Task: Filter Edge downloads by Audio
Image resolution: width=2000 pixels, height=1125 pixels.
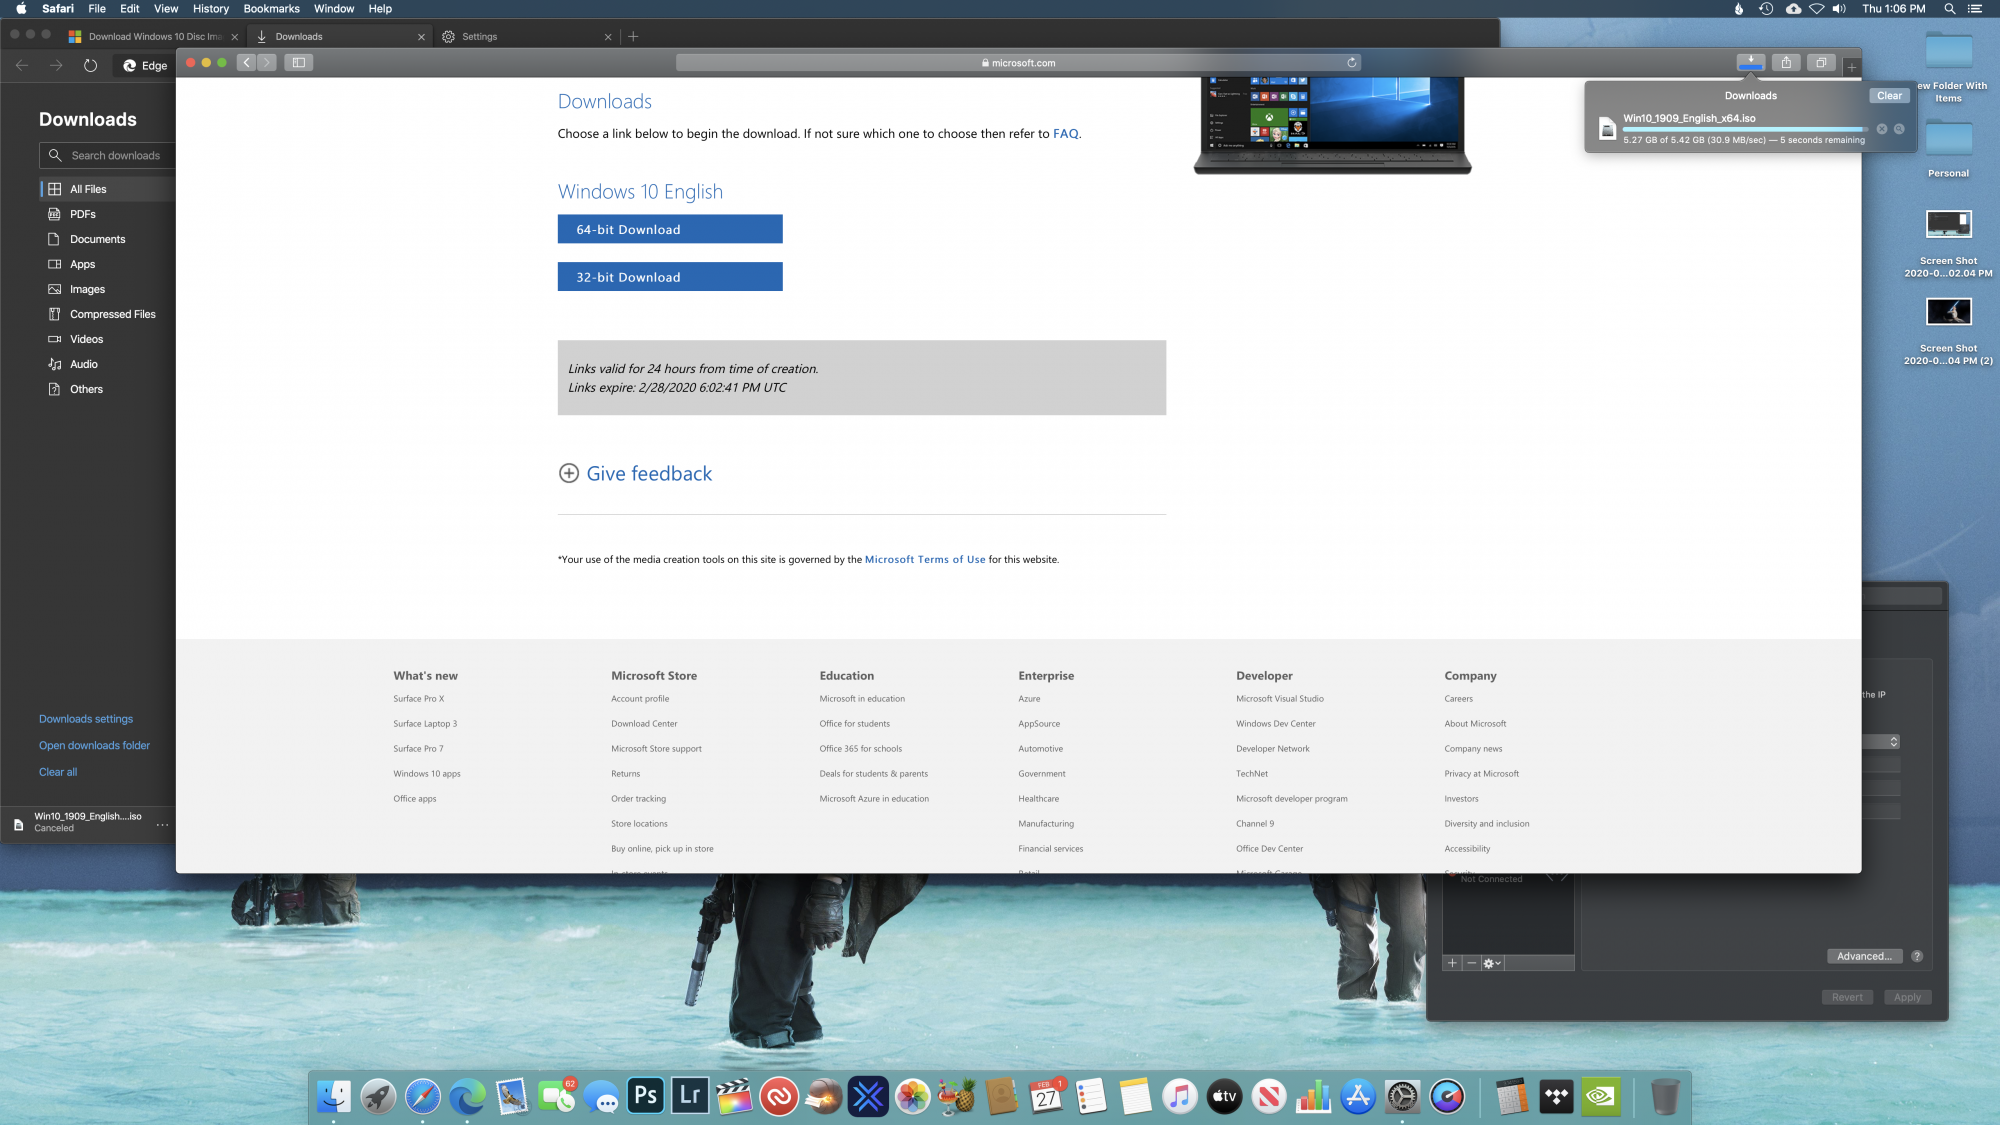Action: point(108,364)
